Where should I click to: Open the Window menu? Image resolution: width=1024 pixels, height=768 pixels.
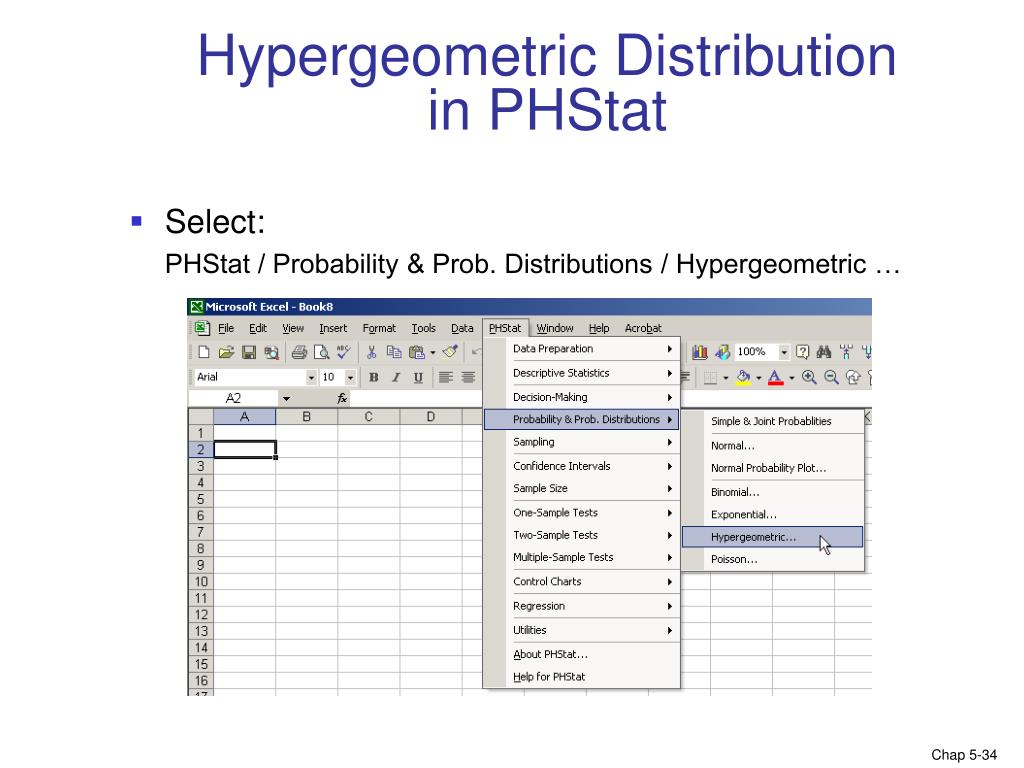(x=555, y=328)
